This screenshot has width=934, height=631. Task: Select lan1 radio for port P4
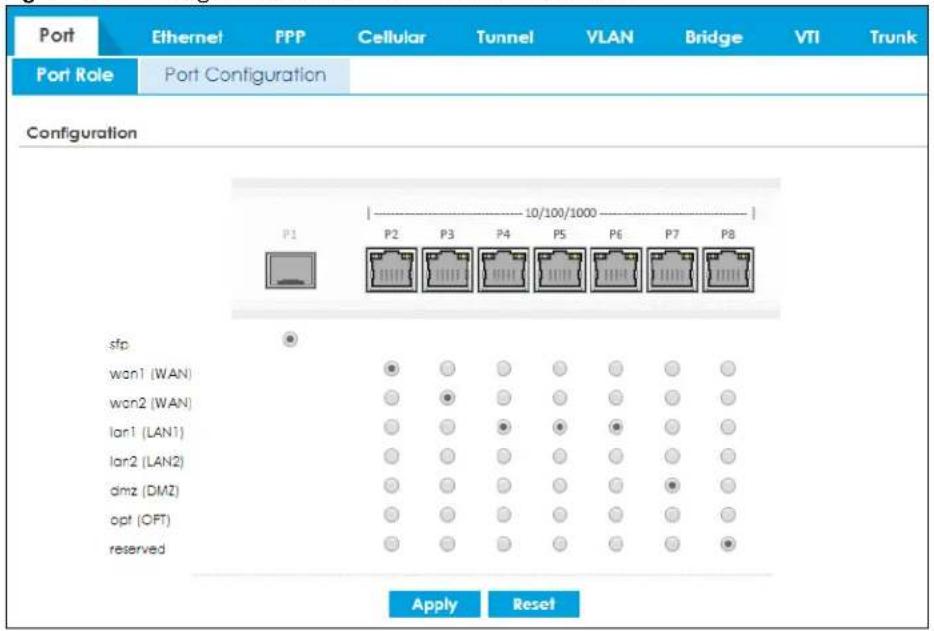tap(503, 427)
